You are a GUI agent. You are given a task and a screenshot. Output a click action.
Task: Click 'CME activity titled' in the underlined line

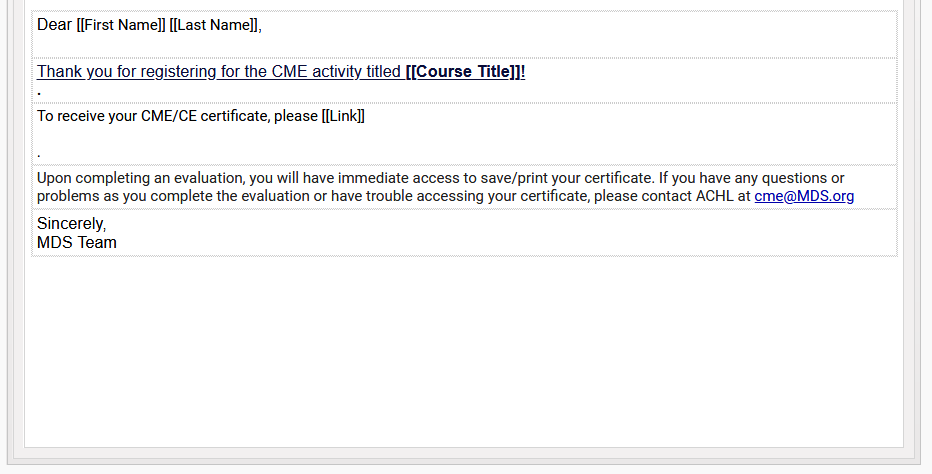[336, 72]
